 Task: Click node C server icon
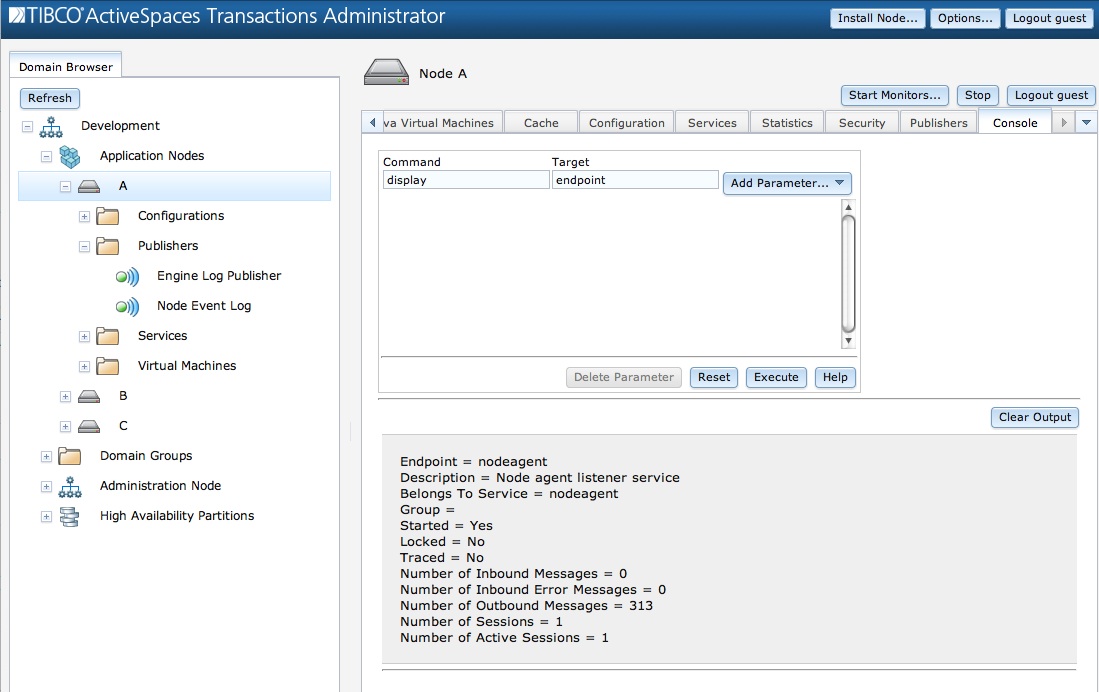tap(89, 426)
